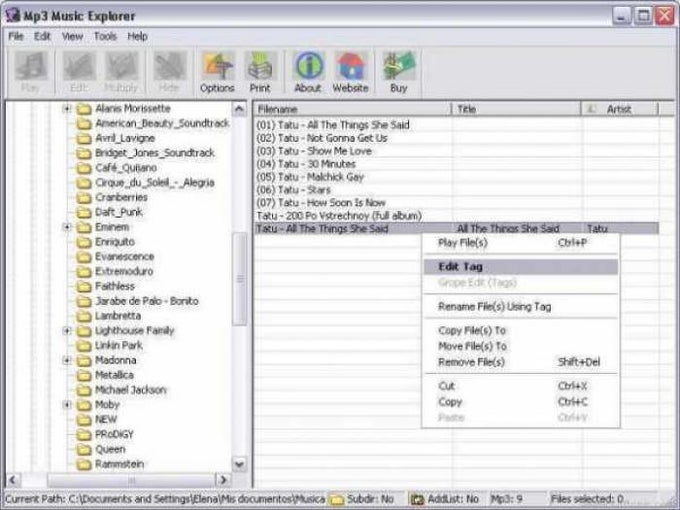Sort by the Filename column header
The width and height of the screenshot is (680, 510).
tap(353, 109)
